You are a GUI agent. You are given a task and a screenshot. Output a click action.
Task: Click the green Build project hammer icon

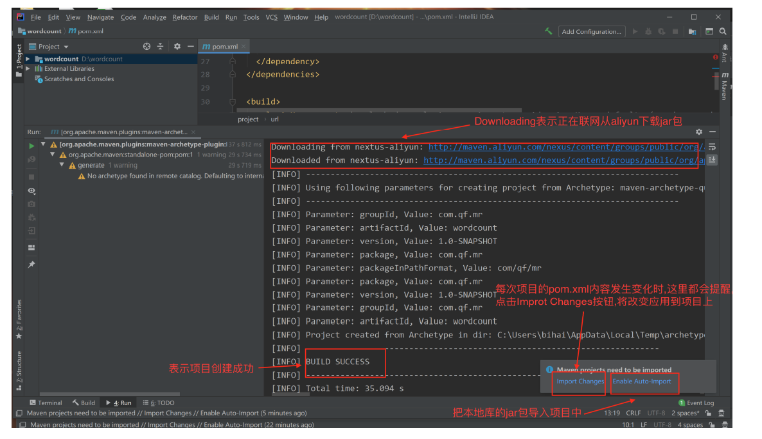(x=549, y=31)
